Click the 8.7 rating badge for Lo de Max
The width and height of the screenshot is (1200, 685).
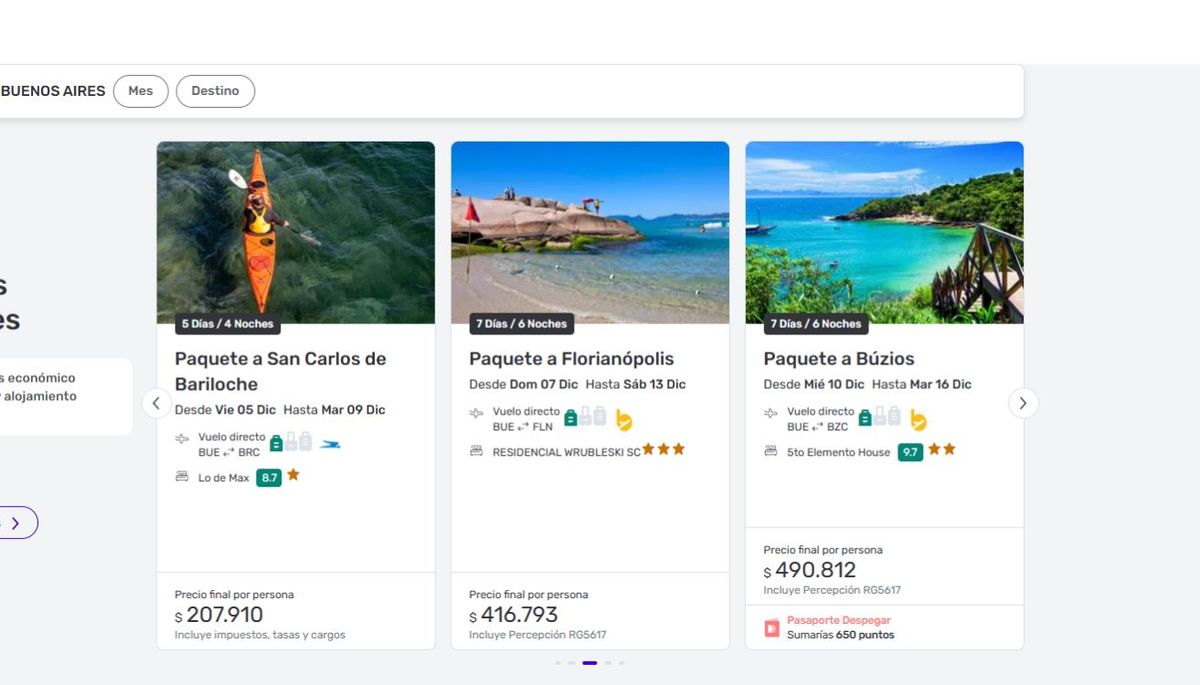[268, 478]
